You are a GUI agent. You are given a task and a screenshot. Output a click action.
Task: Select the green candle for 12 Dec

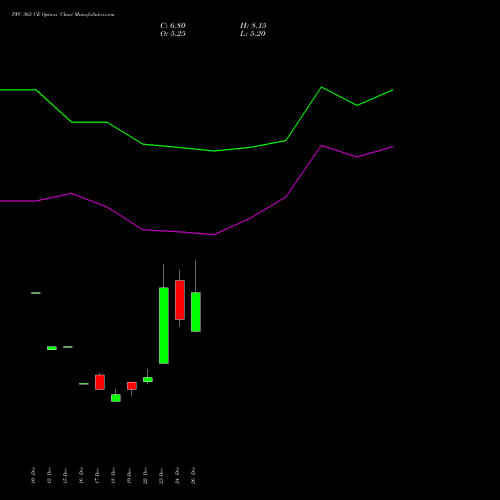pyautogui.click(x=52, y=348)
